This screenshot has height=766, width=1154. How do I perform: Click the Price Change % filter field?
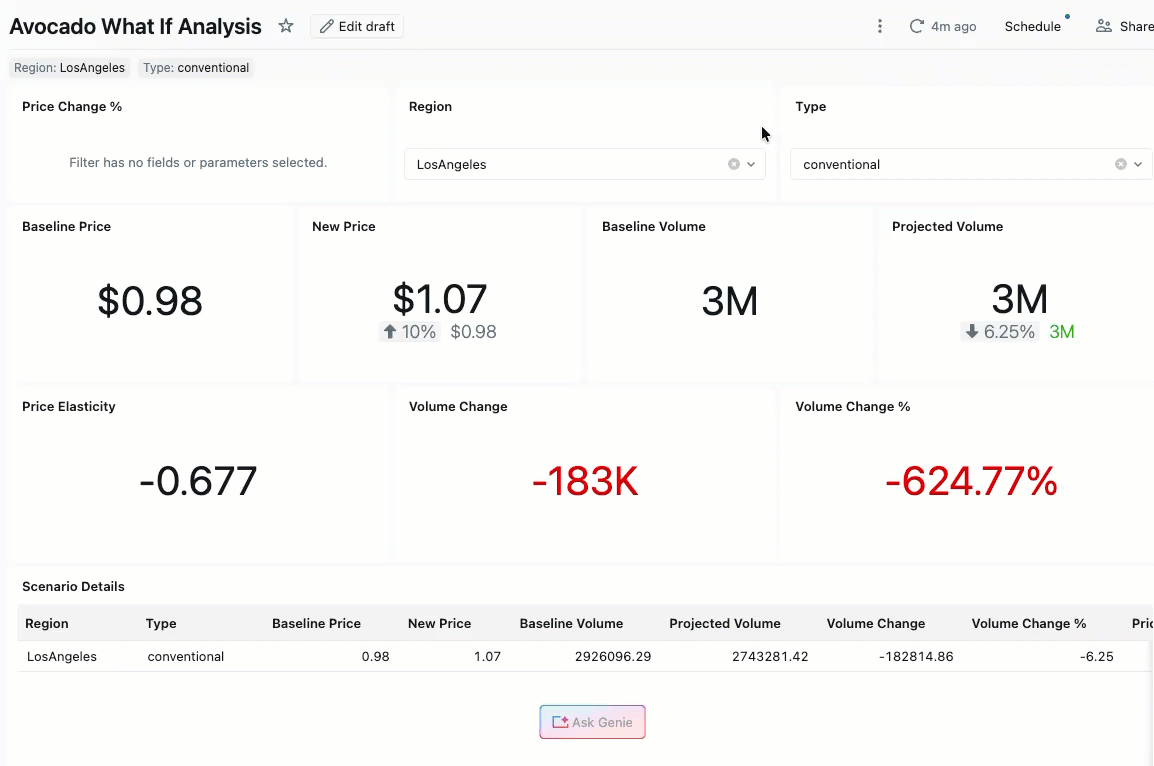[x=197, y=162]
